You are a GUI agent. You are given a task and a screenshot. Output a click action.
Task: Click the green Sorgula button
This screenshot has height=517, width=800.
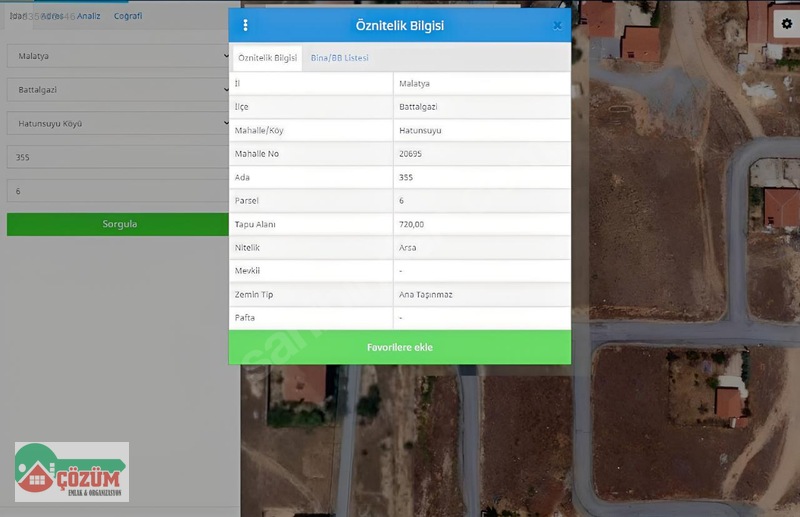[118, 224]
